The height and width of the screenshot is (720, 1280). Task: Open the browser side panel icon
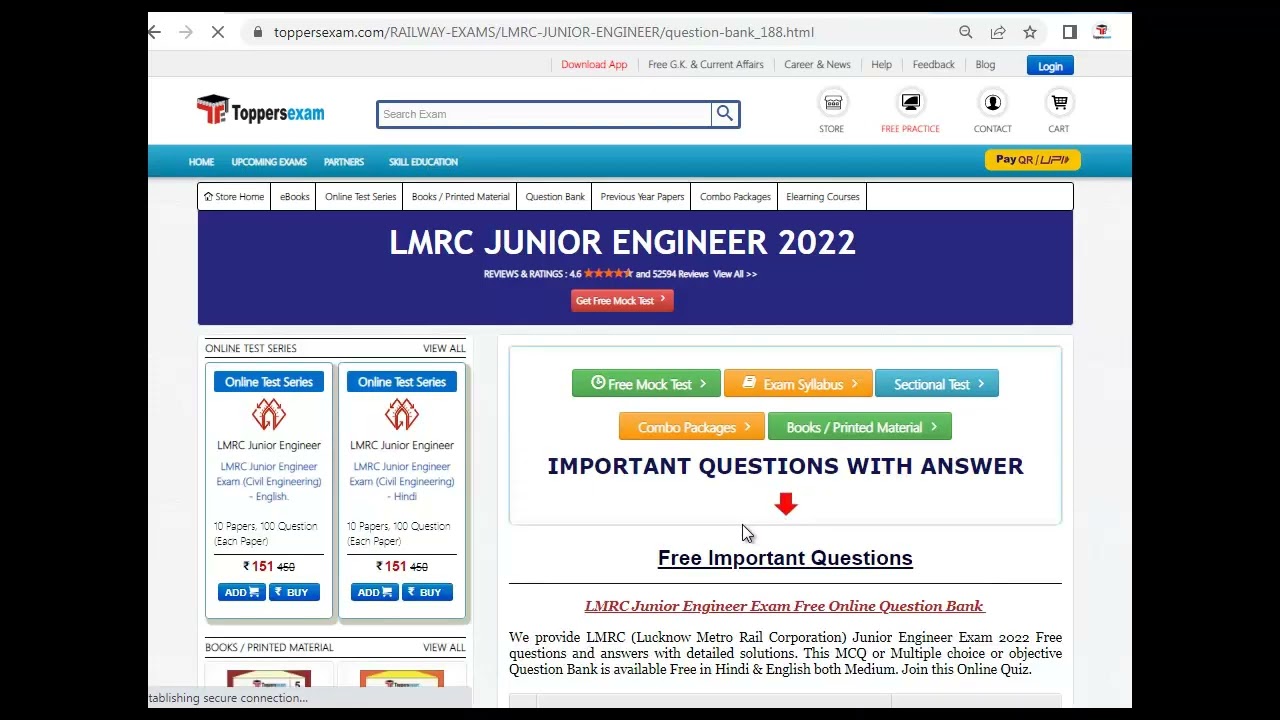coord(1070,32)
